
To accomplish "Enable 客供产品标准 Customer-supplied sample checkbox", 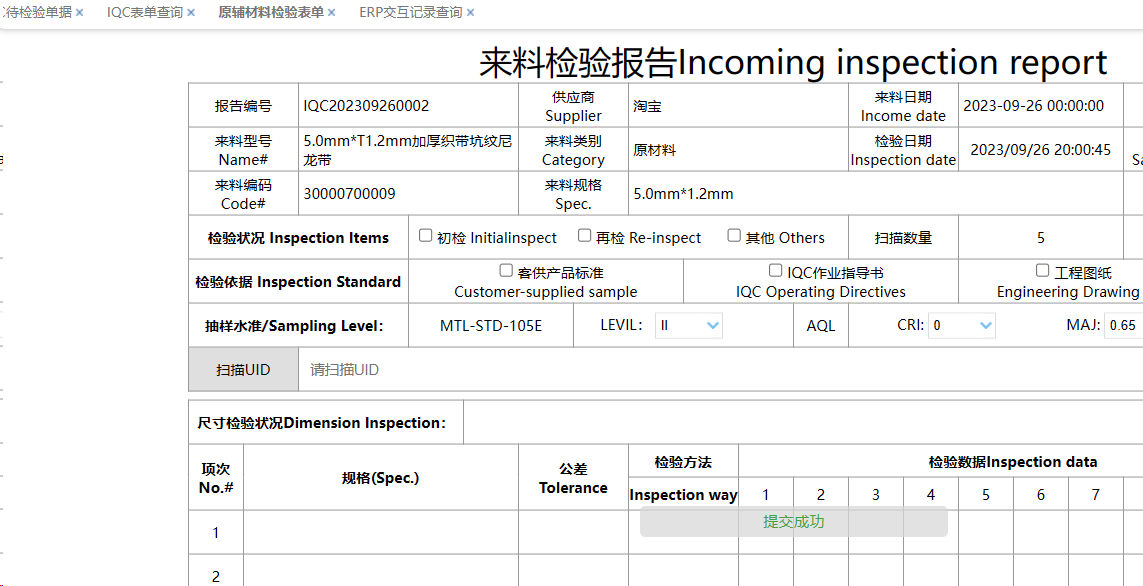I will 506,271.
